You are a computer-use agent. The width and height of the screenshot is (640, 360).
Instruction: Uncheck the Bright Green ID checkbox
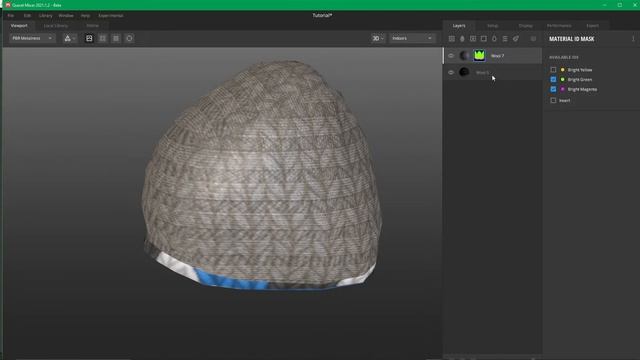coord(553,79)
